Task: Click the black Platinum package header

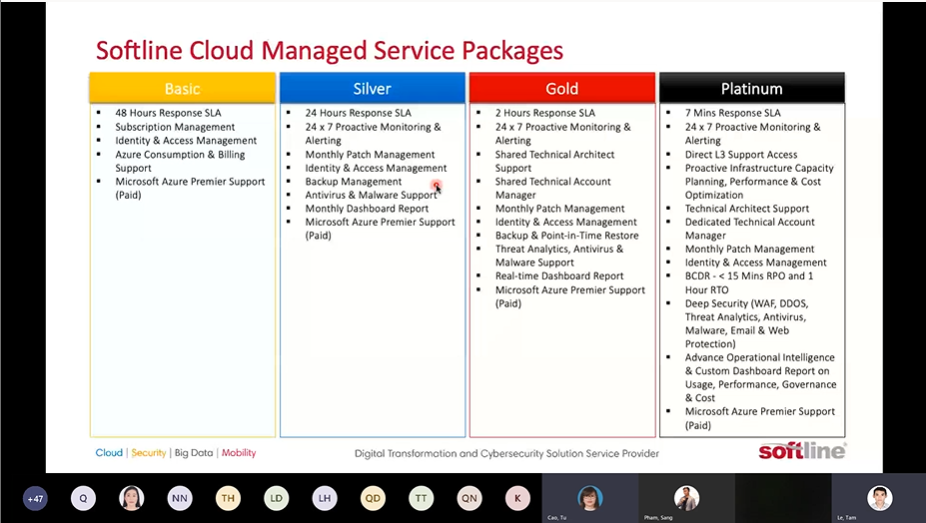Action: [752, 89]
